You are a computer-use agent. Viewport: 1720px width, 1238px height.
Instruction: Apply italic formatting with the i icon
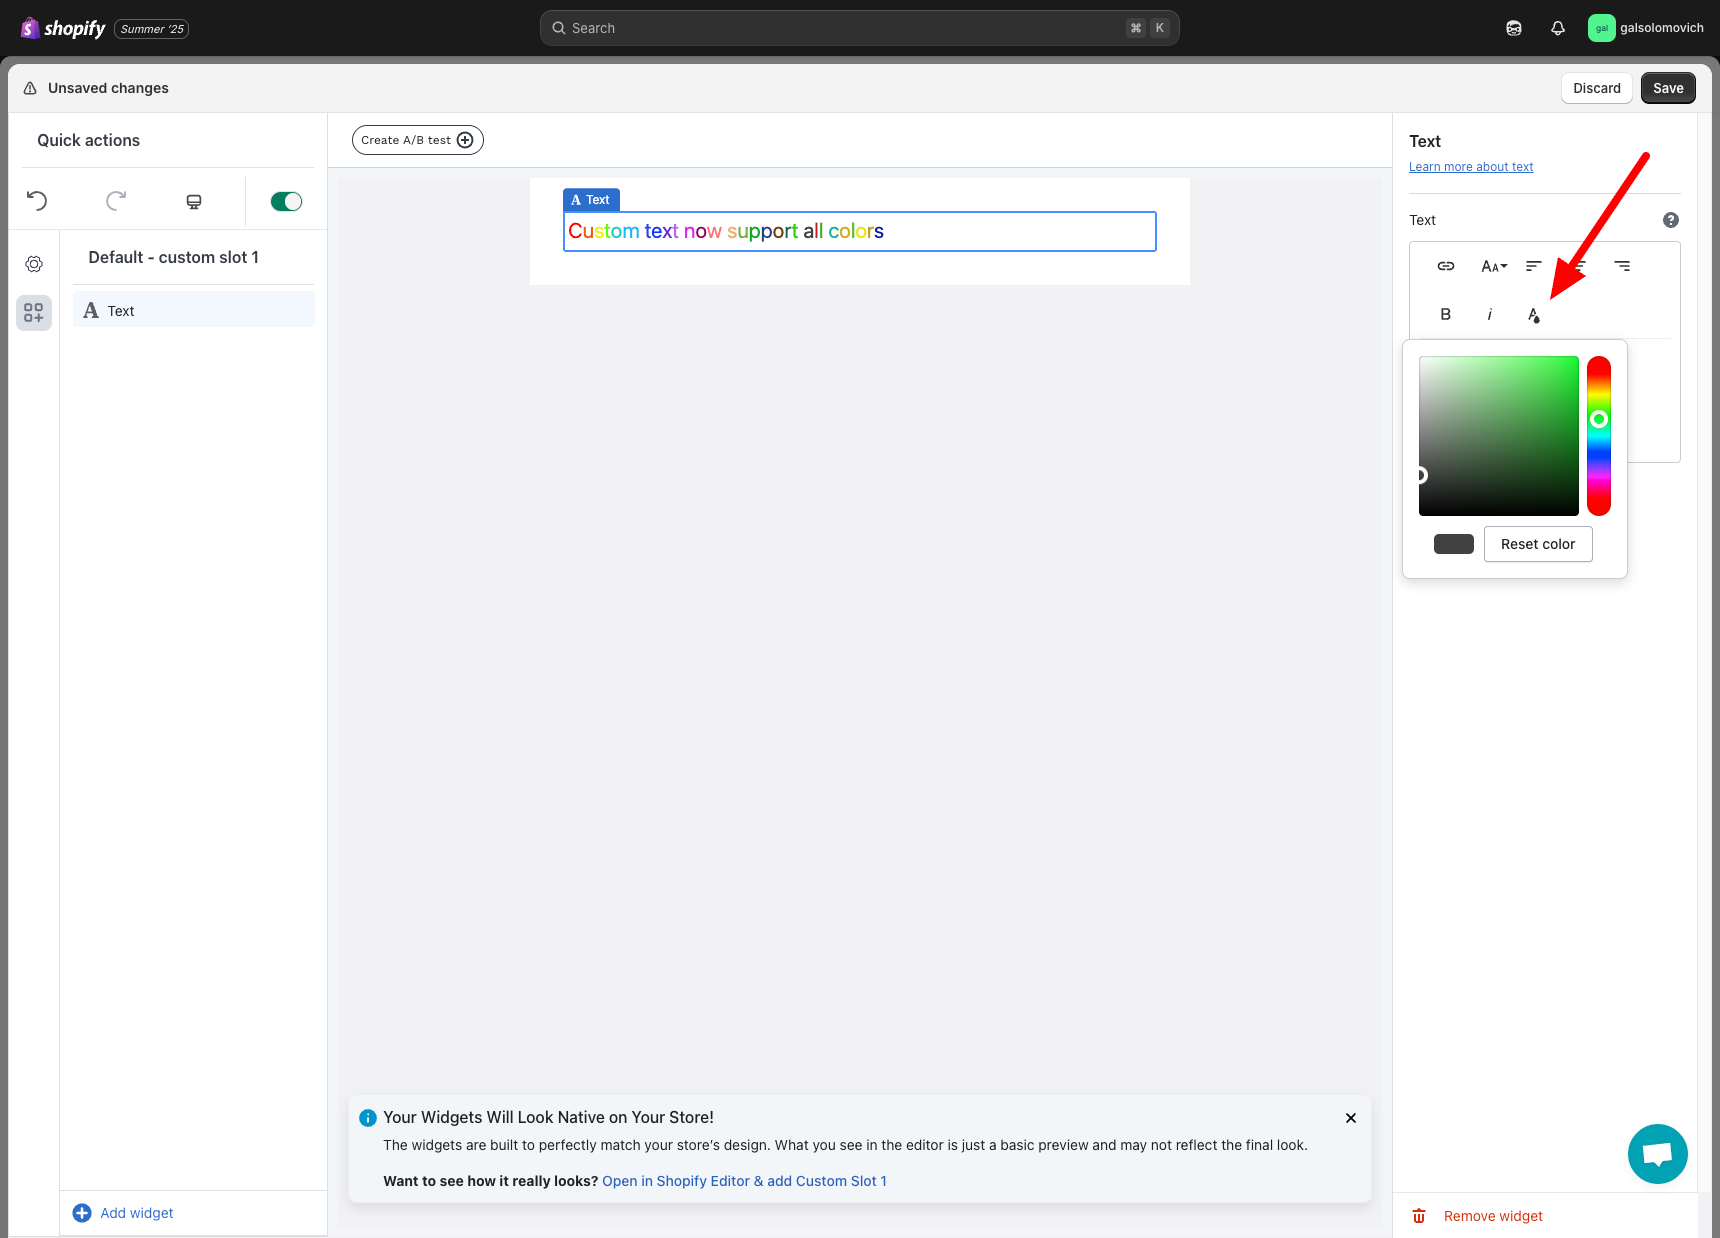click(x=1489, y=314)
